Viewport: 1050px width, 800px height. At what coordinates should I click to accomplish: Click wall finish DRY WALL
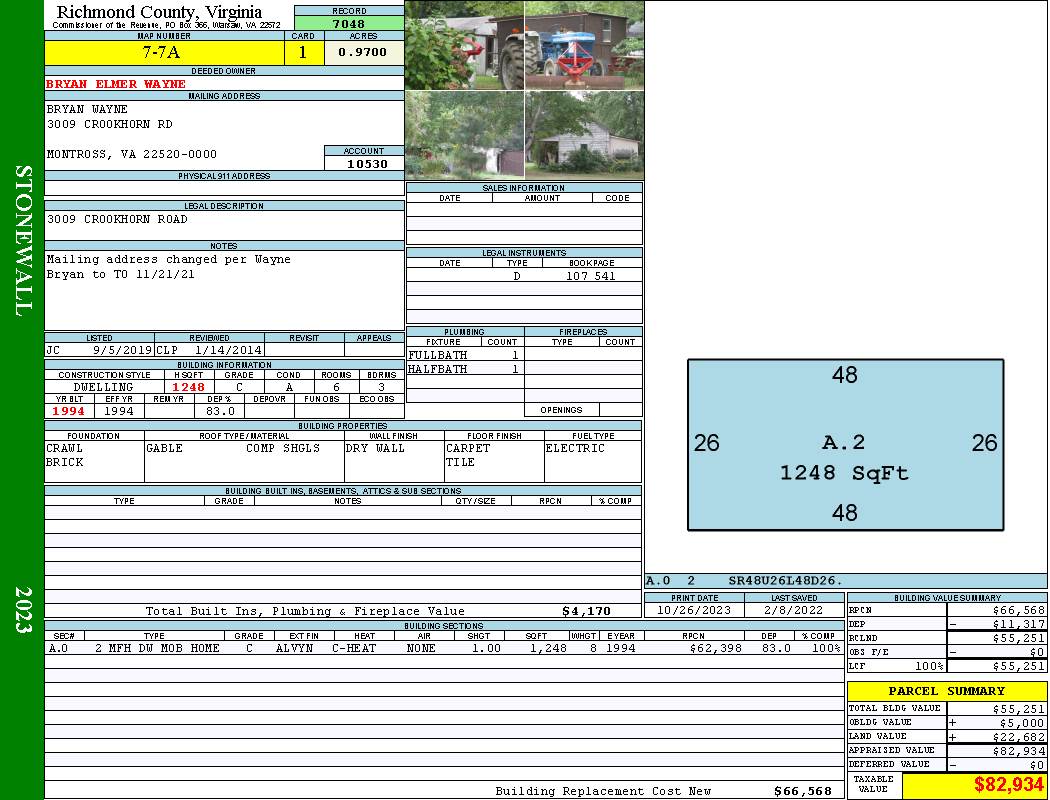click(x=375, y=448)
